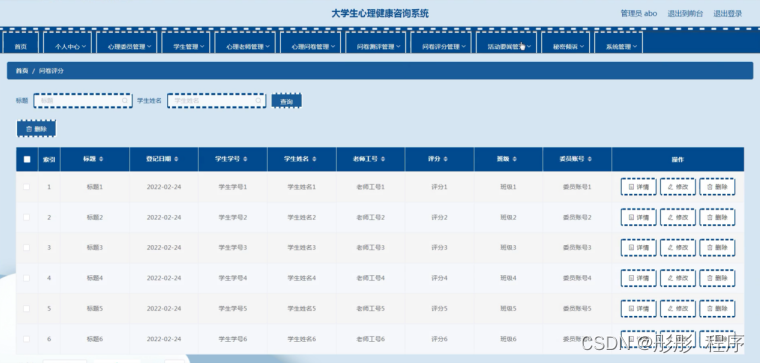This screenshot has width=760, height=363.
Task: Toggle the select-all checkbox in table header
Action: [x=27, y=159]
